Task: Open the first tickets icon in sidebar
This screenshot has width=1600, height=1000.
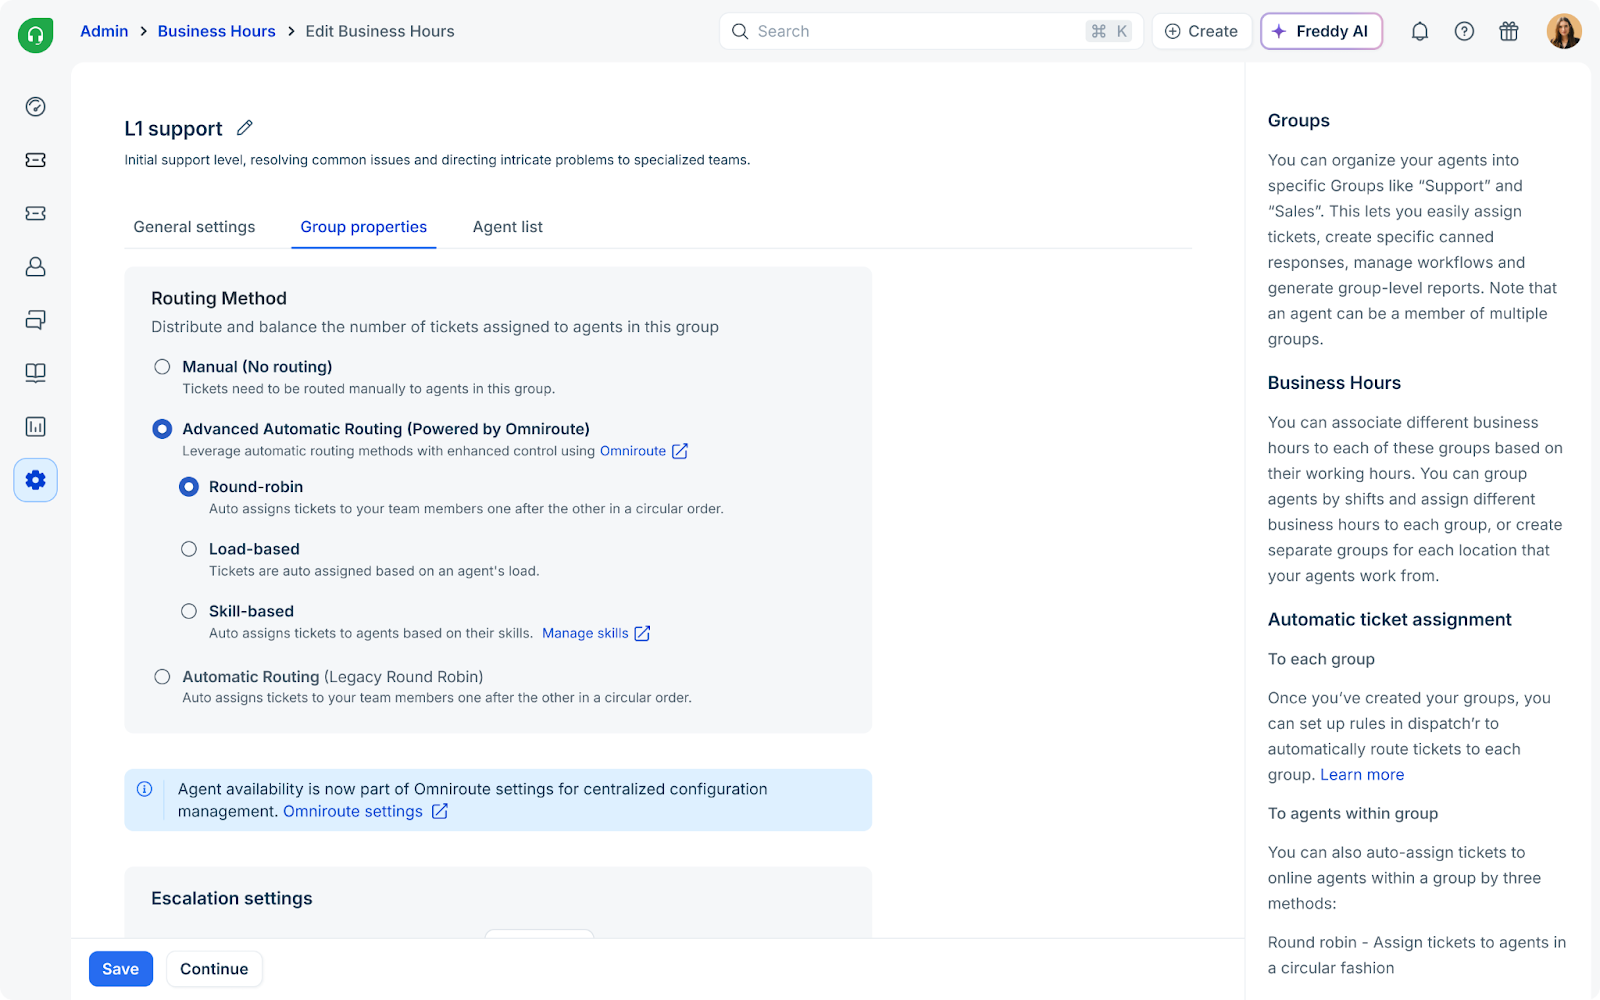Action: click(35, 160)
